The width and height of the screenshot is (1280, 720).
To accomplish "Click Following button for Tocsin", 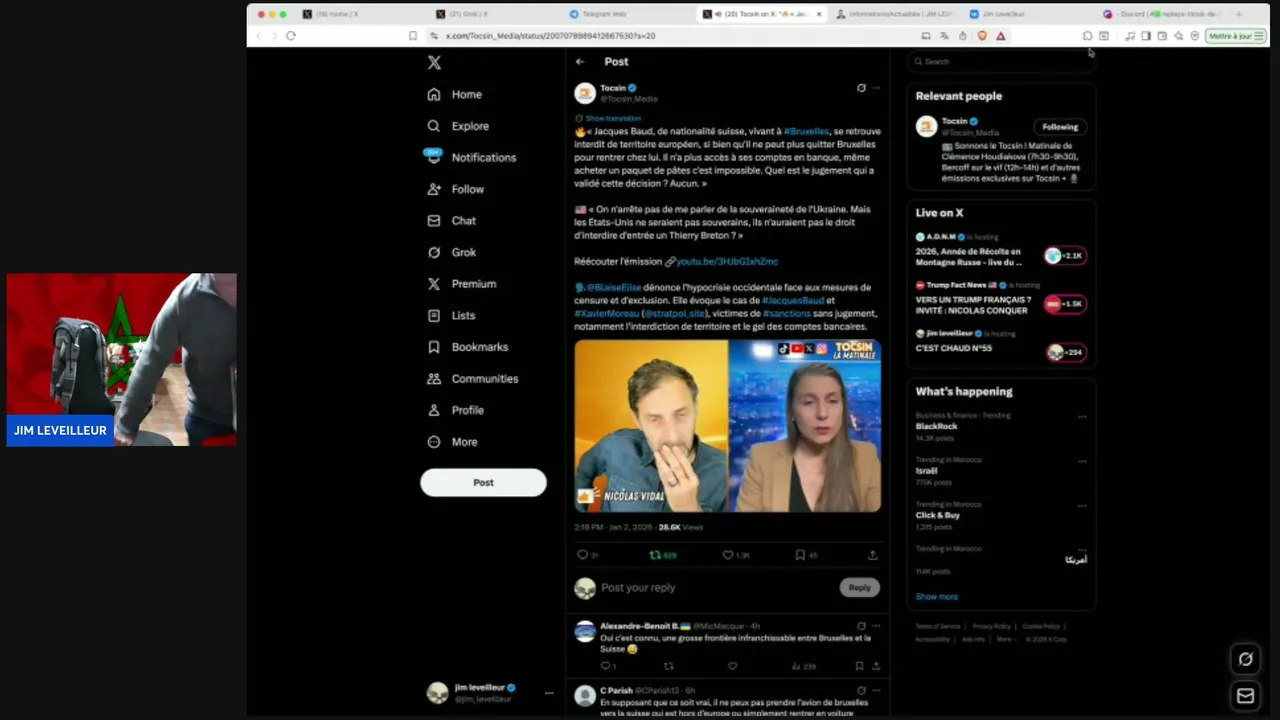I will click(1060, 127).
